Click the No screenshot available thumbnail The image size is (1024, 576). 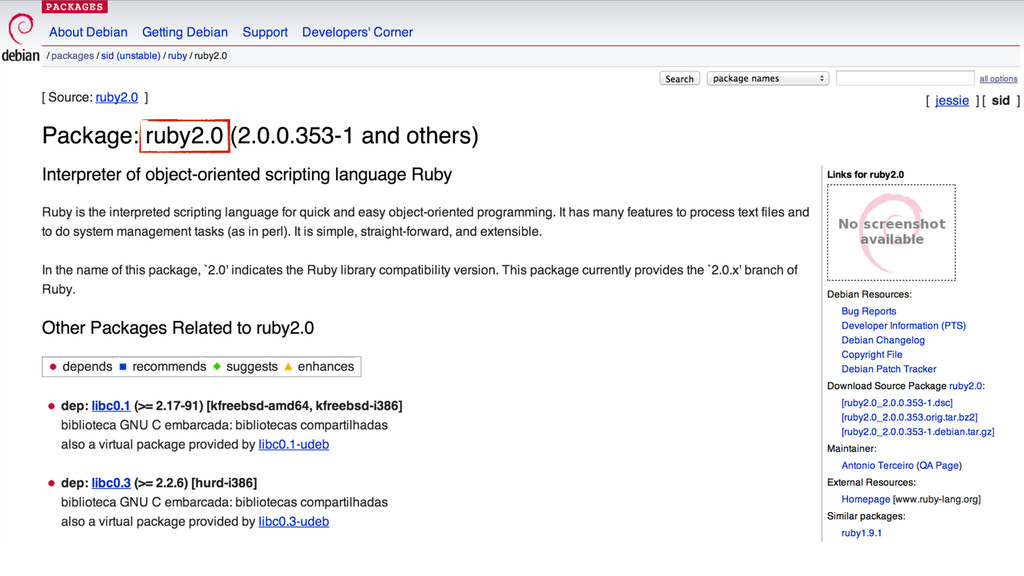[x=891, y=232]
